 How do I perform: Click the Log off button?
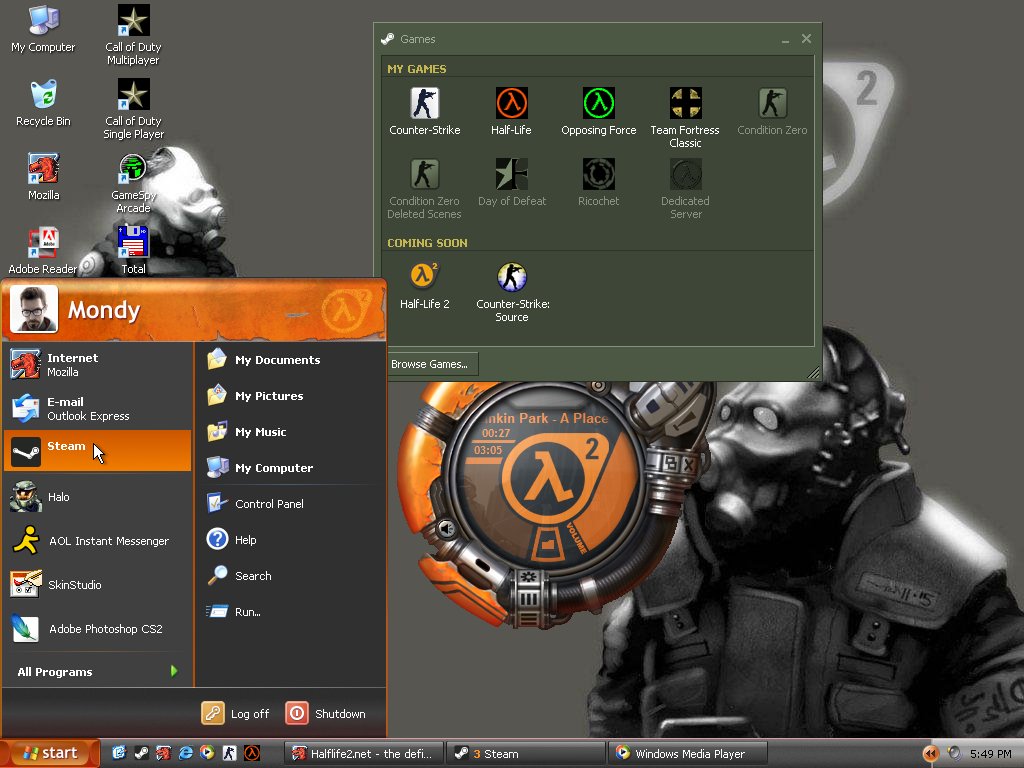236,713
